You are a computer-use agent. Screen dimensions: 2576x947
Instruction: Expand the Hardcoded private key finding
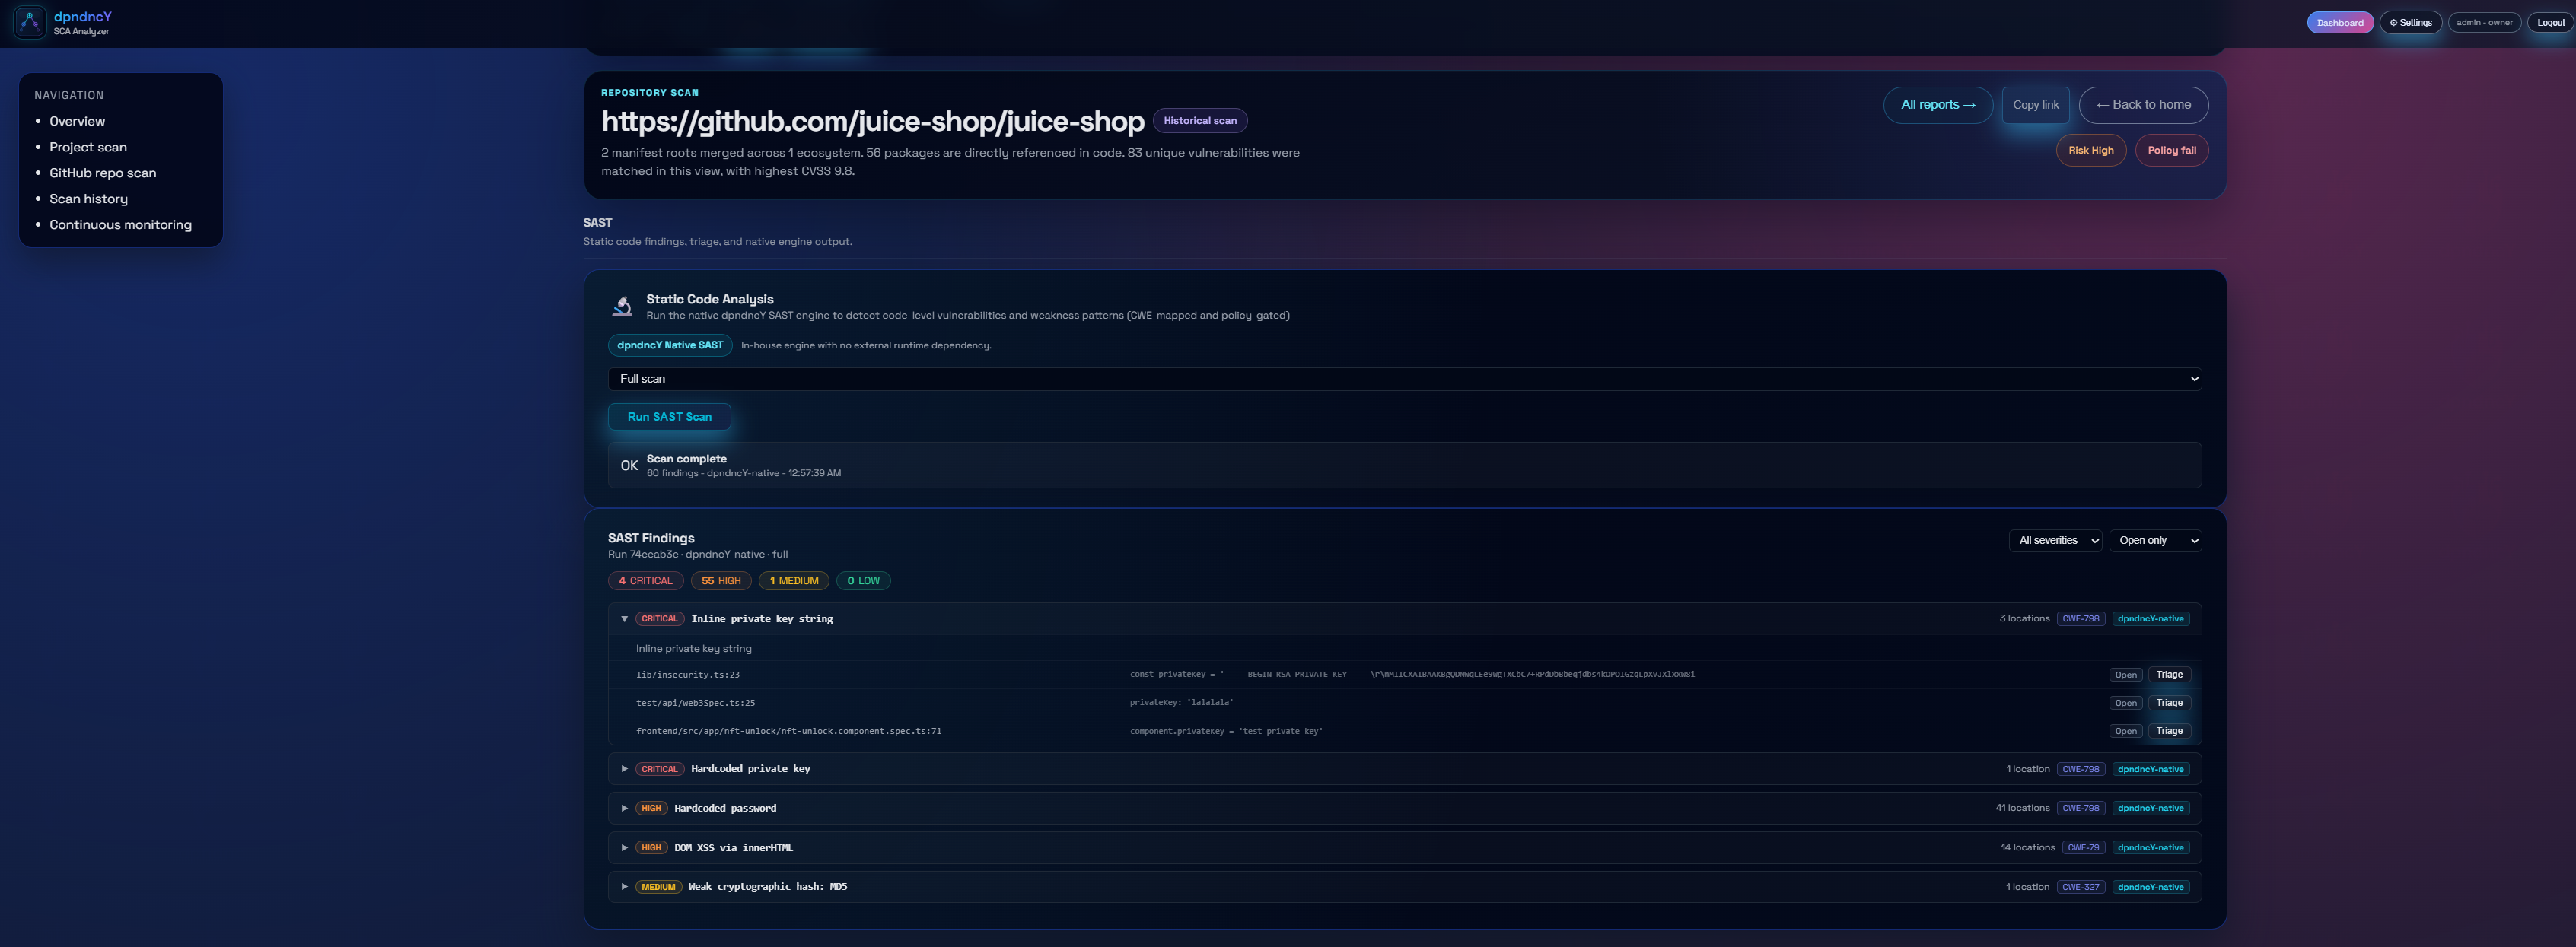[624, 769]
